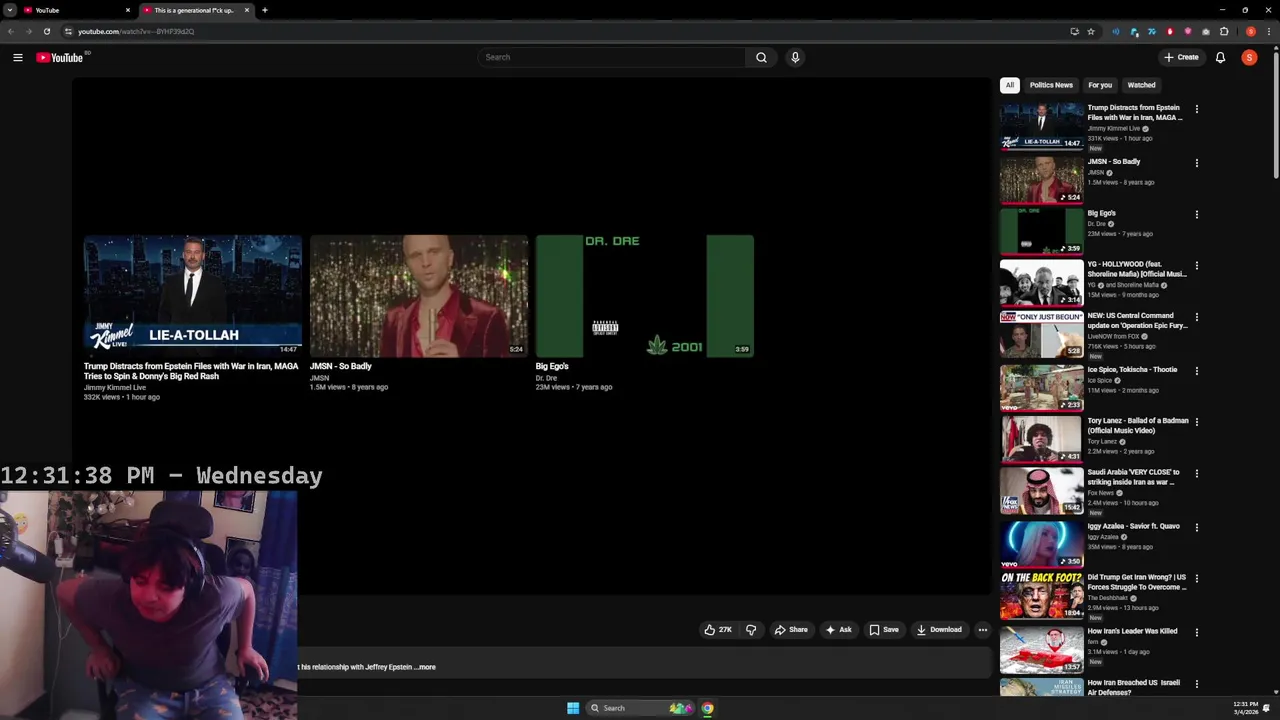Open options for Trump Distracts sidebar video

click(x=1196, y=109)
